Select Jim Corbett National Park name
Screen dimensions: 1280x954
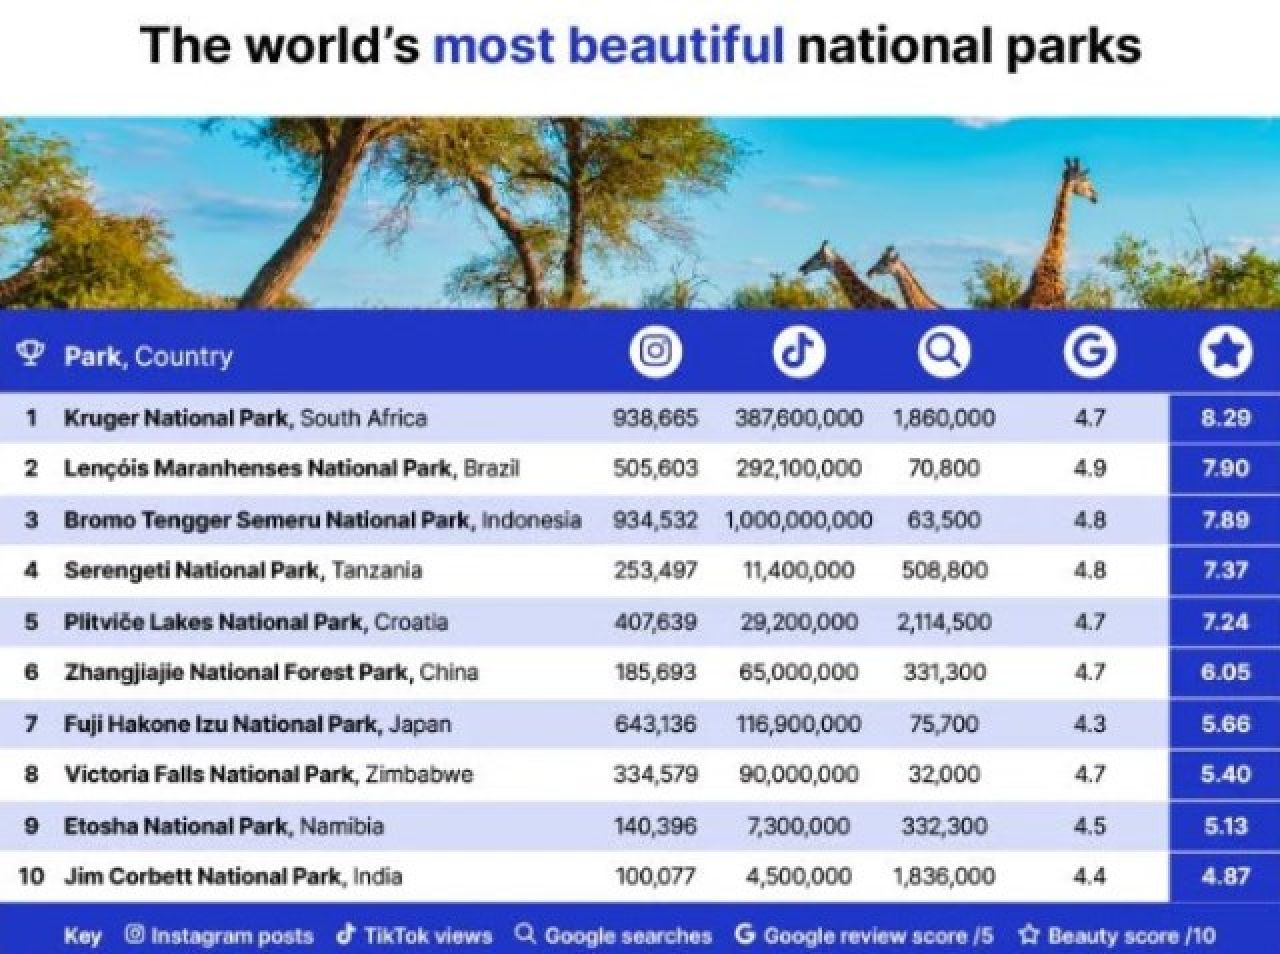pos(233,876)
